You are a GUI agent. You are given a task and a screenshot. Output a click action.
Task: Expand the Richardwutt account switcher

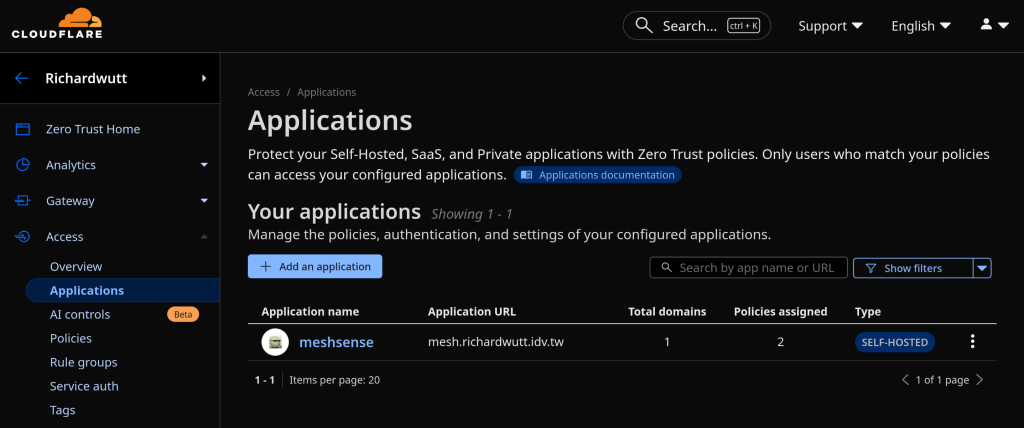tap(204, 78)
